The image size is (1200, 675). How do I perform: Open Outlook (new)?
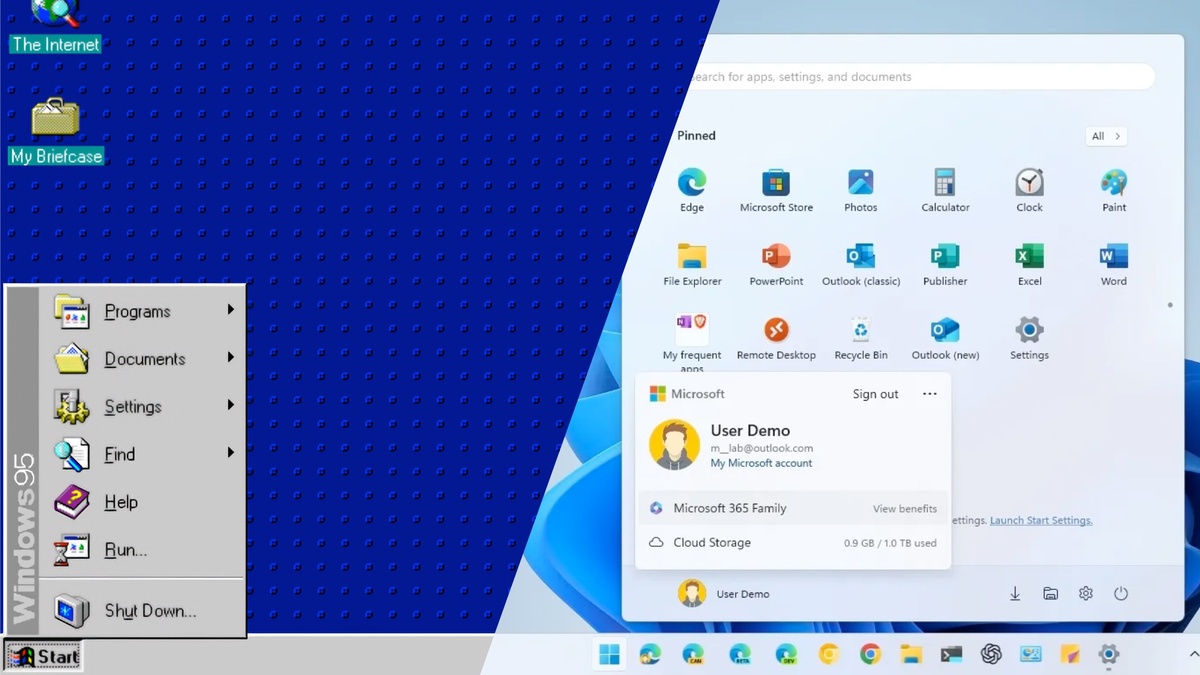(x=945, y=338)
